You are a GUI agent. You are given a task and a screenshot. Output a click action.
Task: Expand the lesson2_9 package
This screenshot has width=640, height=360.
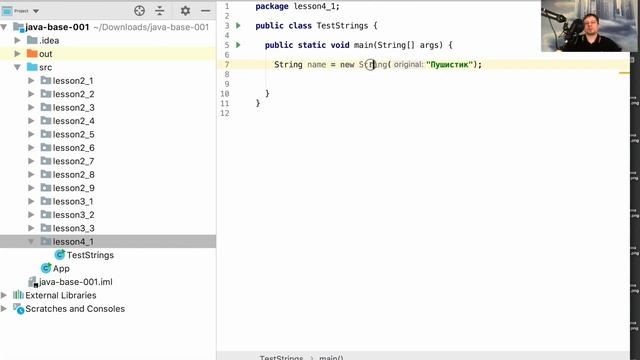coord(31,188)
